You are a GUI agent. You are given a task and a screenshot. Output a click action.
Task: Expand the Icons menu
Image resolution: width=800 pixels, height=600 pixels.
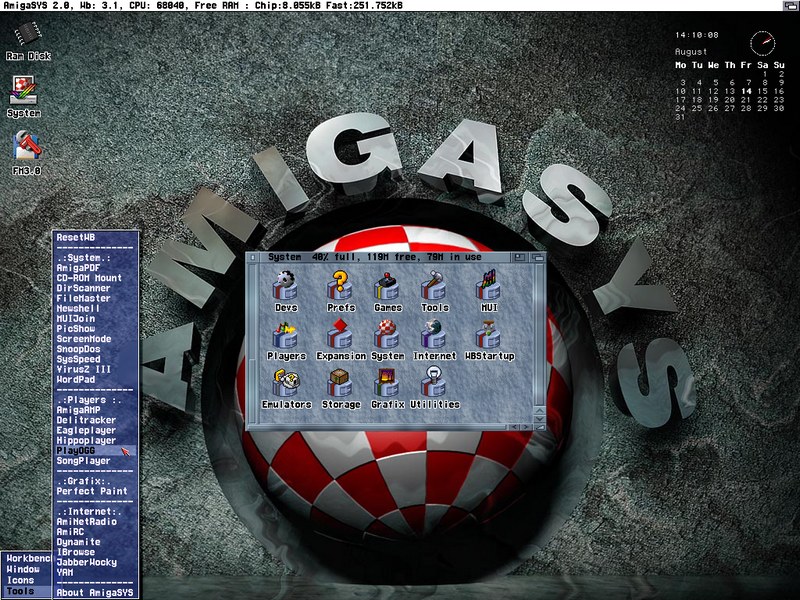tap(21, 580)
